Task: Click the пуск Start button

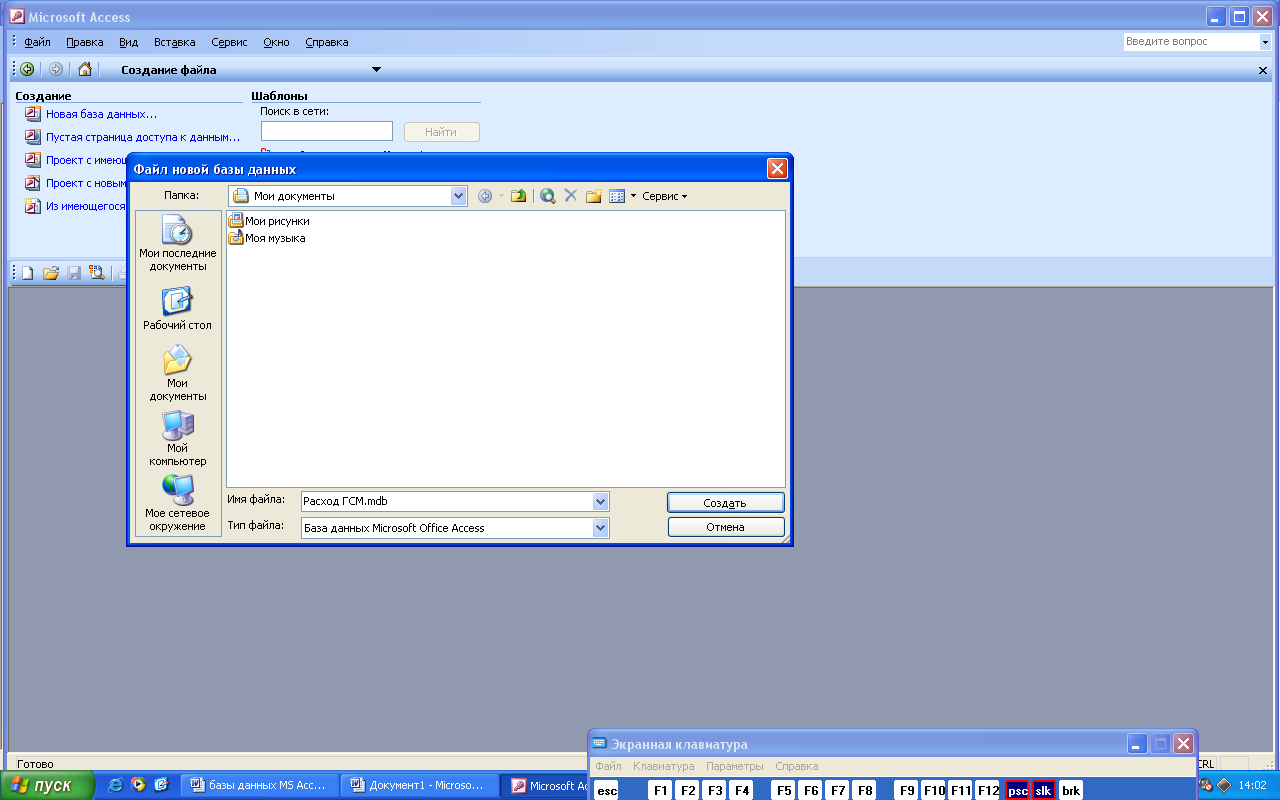Action: click(x=47, y=785)
